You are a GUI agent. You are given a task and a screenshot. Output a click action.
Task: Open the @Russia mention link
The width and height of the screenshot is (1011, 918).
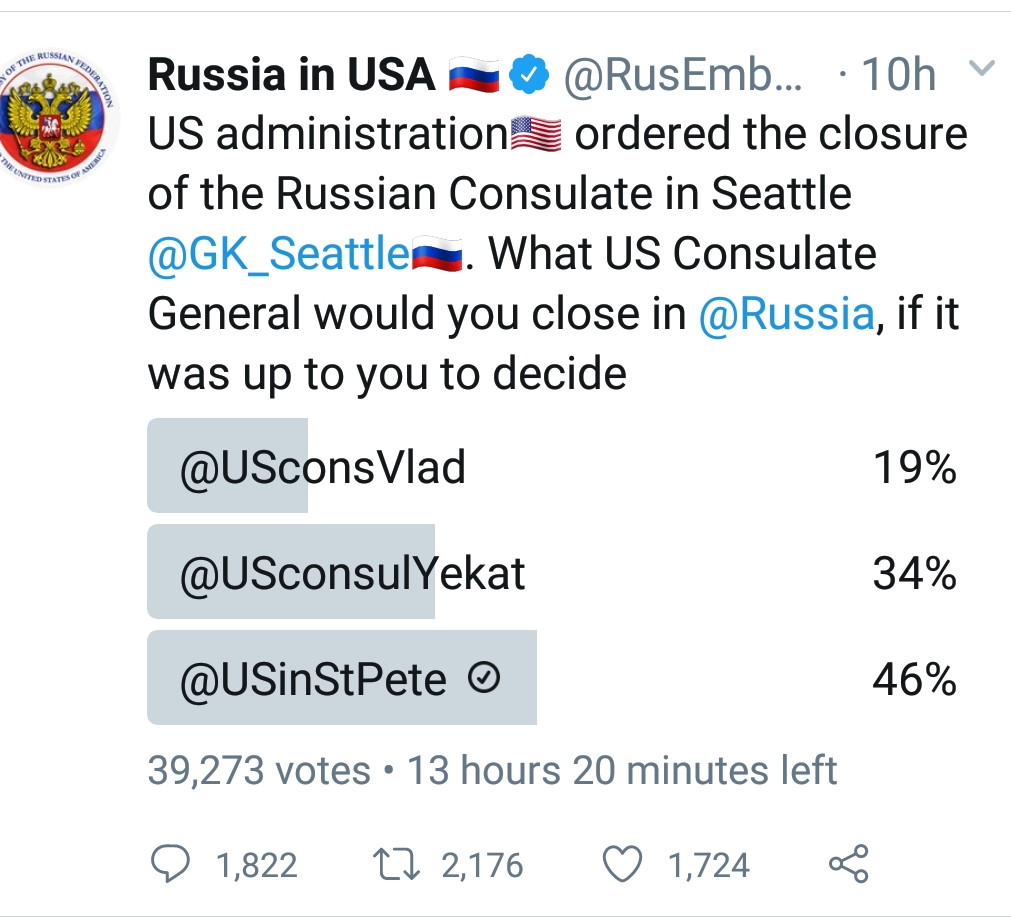tap(786, 314)
